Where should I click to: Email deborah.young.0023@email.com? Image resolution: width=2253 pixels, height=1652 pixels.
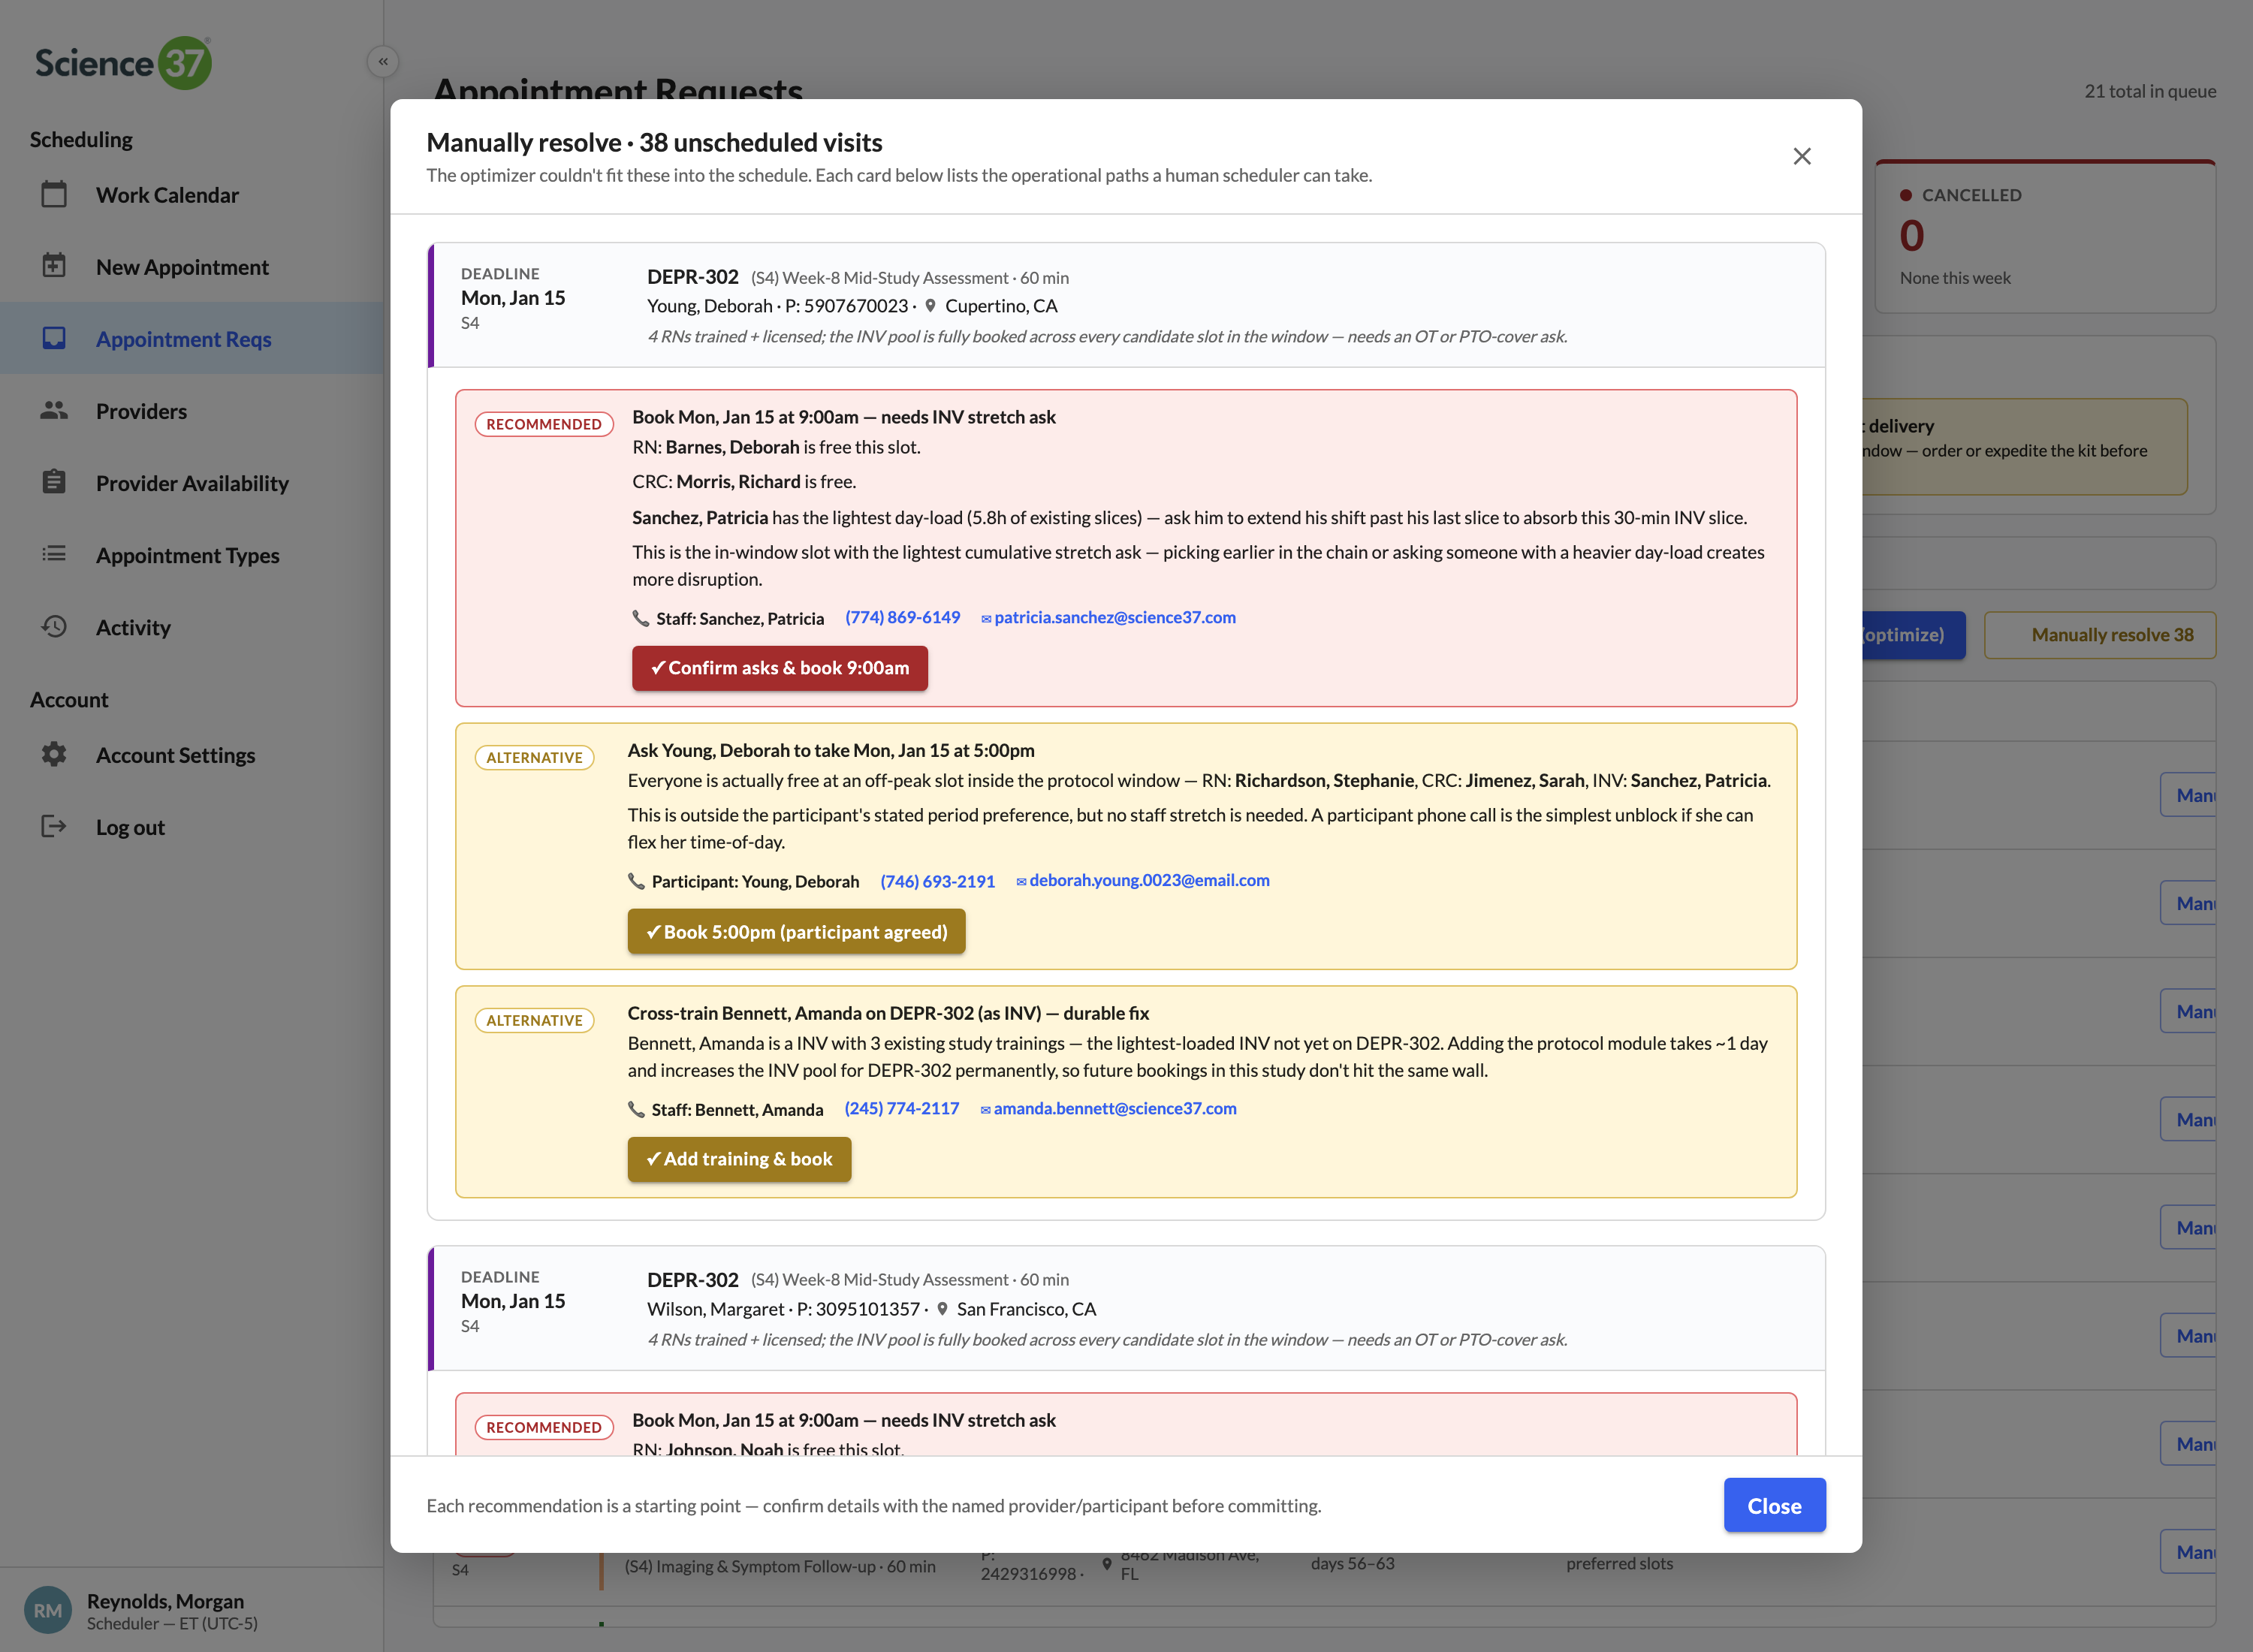[x=1143, y=880]
